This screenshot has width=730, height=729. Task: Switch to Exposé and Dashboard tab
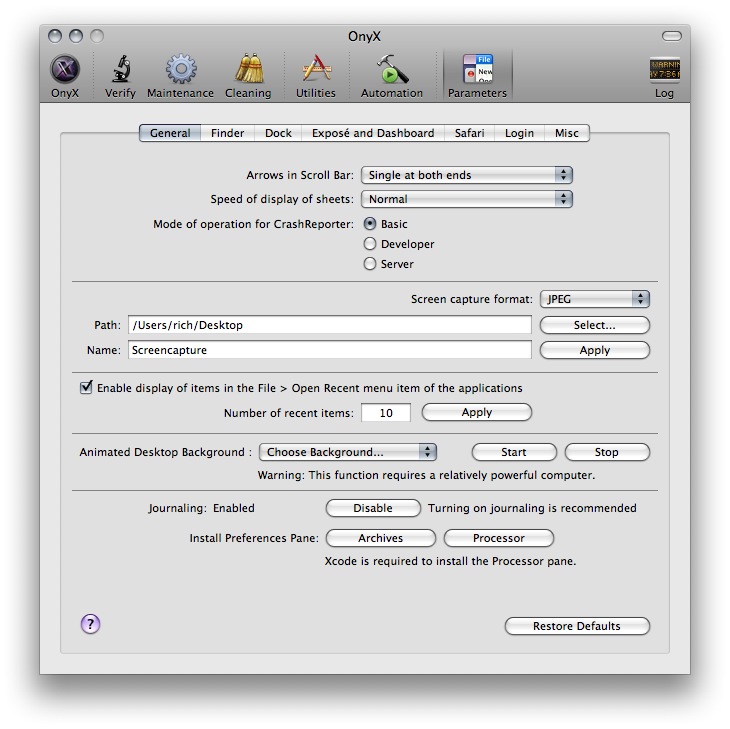pos(373,133)
